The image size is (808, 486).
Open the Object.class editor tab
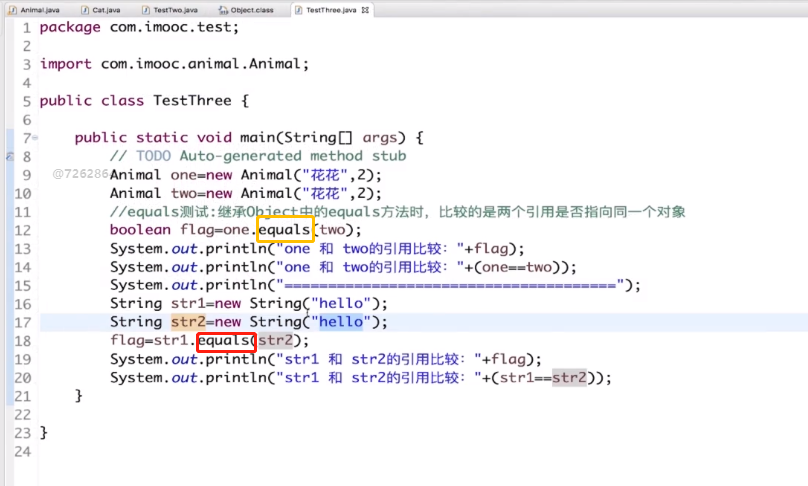(x=246, y=10)
